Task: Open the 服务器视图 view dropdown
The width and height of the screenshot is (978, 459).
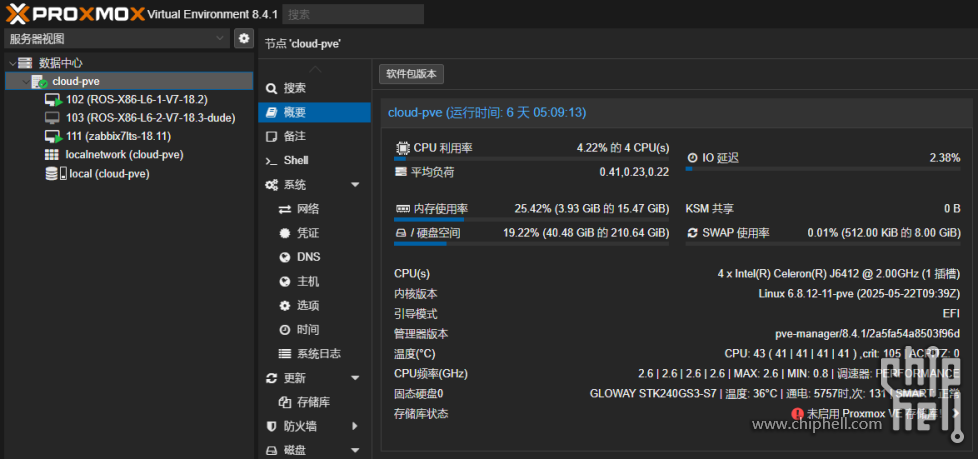Action: [117, 39]
